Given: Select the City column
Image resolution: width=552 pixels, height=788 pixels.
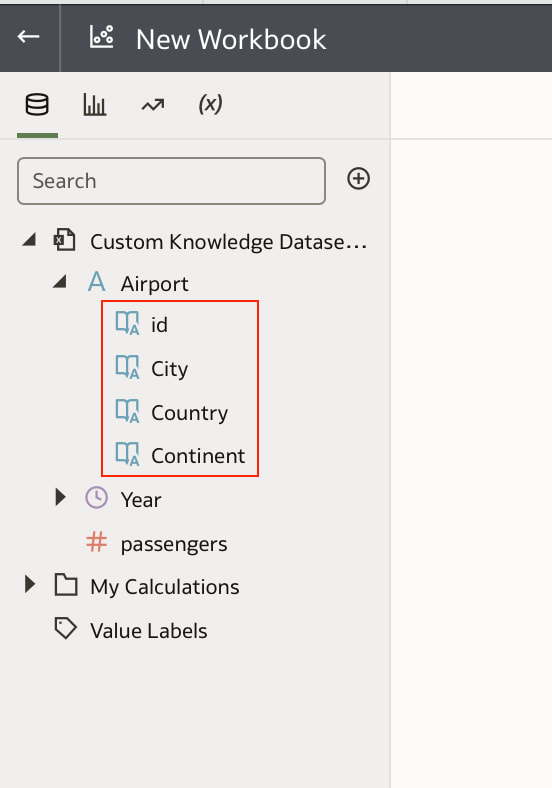Looking at the screenshot, I should 169,369.
